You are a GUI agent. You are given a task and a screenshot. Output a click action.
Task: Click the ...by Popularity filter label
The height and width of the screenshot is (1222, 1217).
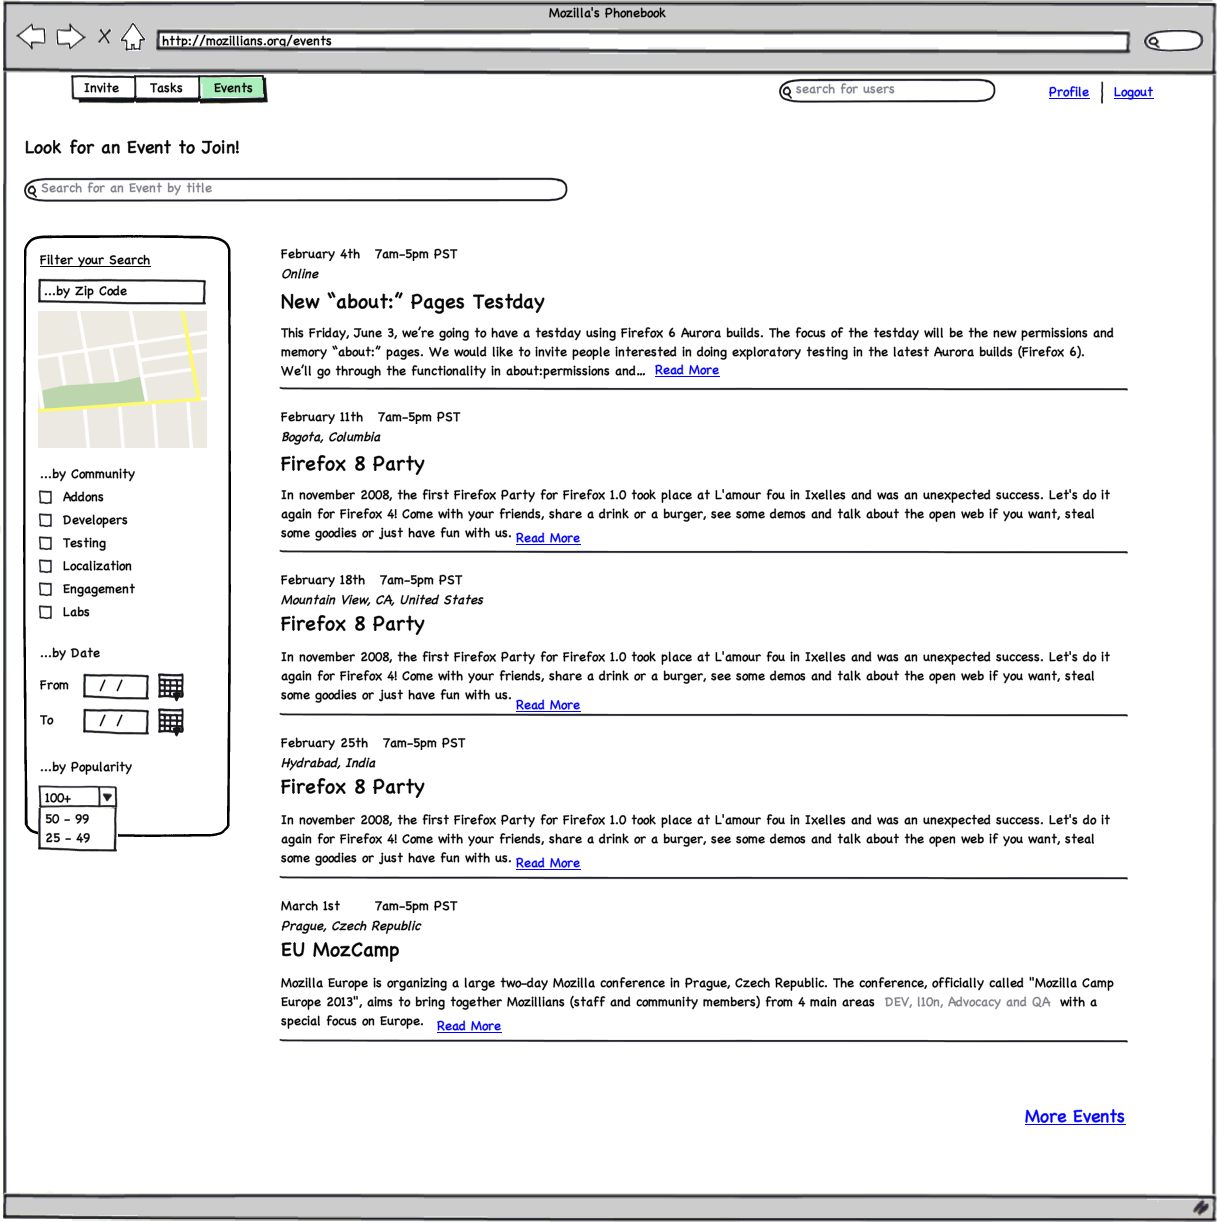click(86, 767)
